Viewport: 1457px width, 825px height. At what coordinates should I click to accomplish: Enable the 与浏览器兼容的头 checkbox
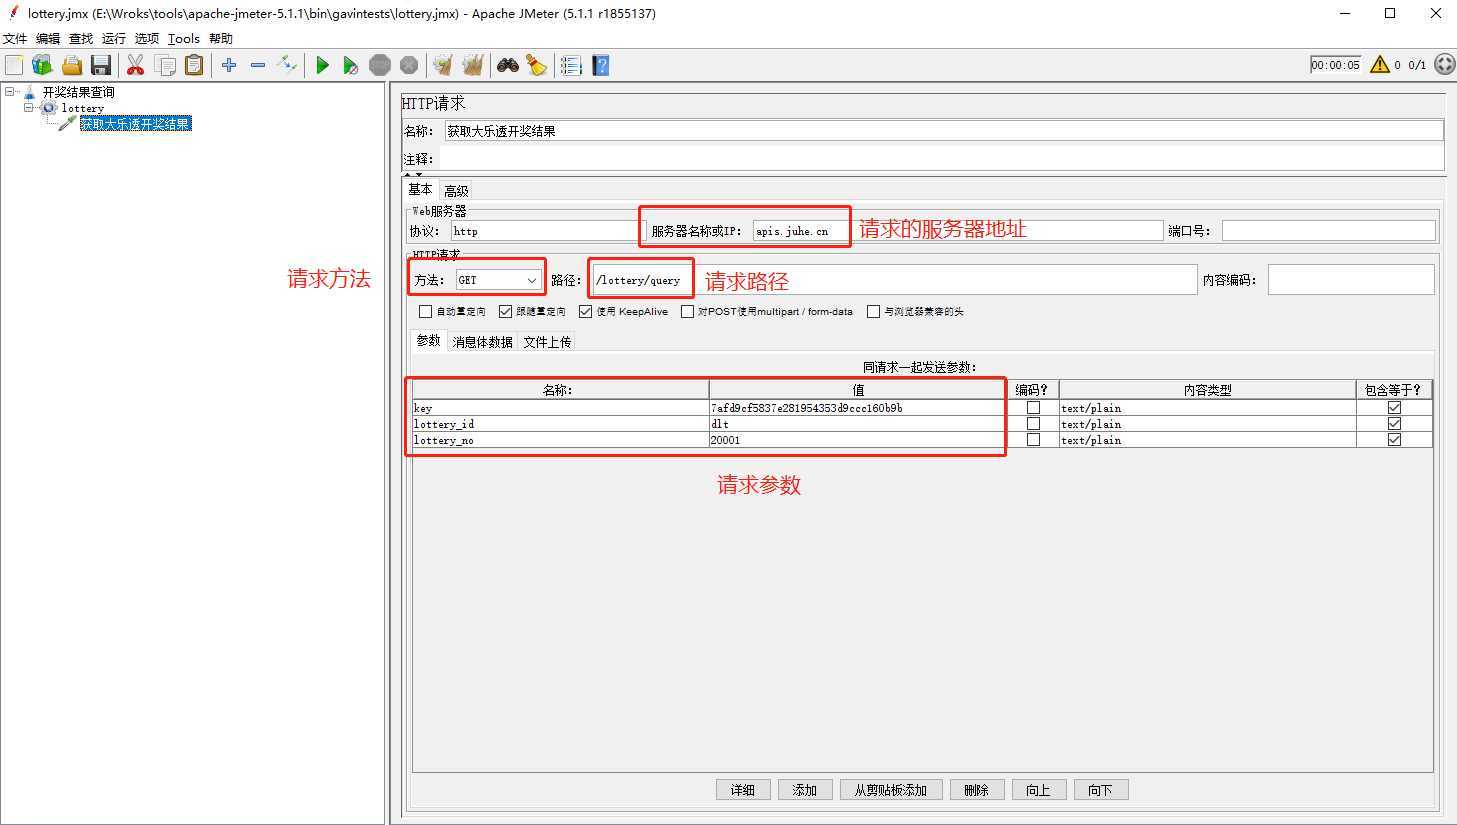pos(873,311)
